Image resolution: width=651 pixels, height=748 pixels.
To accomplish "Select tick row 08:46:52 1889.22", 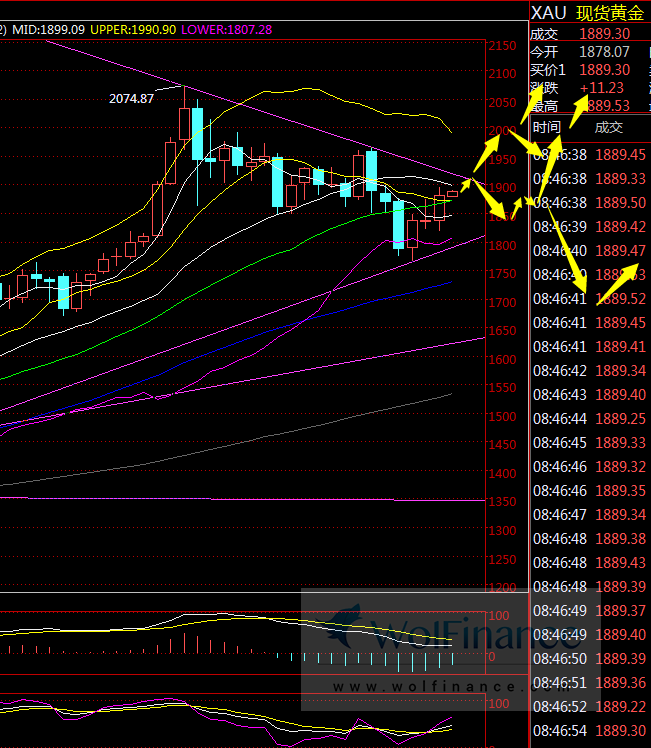I will 589,706.
